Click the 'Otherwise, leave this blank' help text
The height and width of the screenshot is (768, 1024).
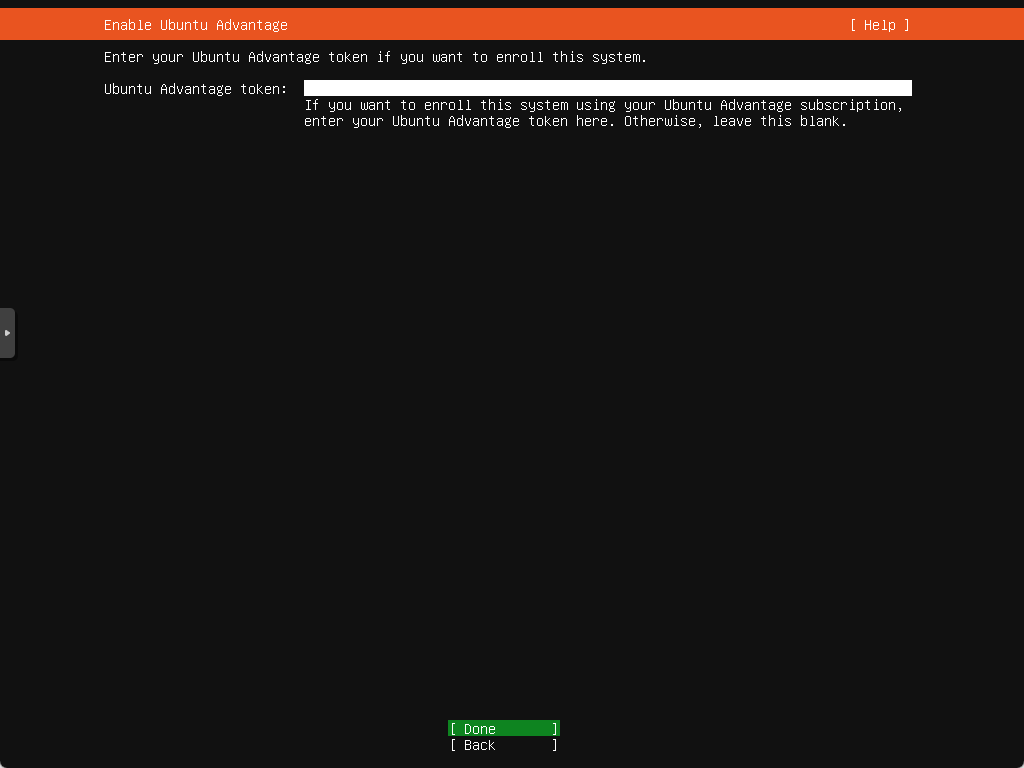(x=735, y=121)
